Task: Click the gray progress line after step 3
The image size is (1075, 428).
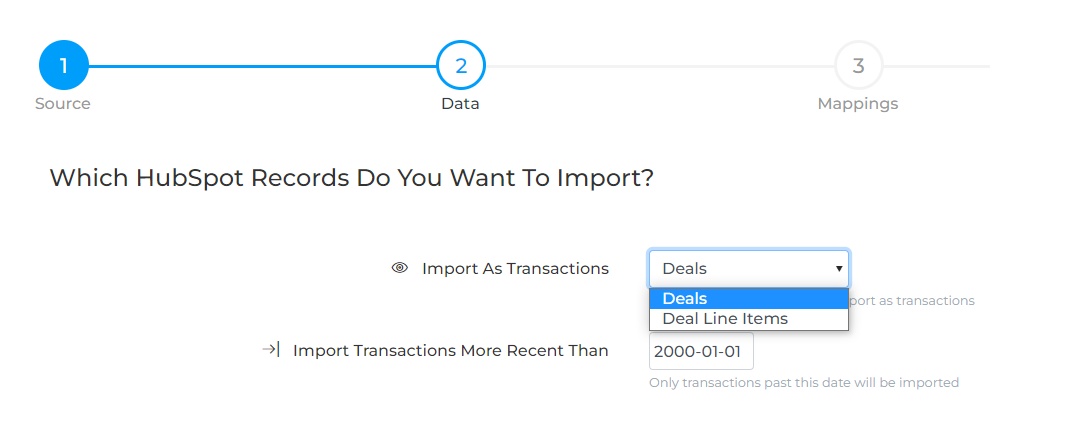Action: 937,67
